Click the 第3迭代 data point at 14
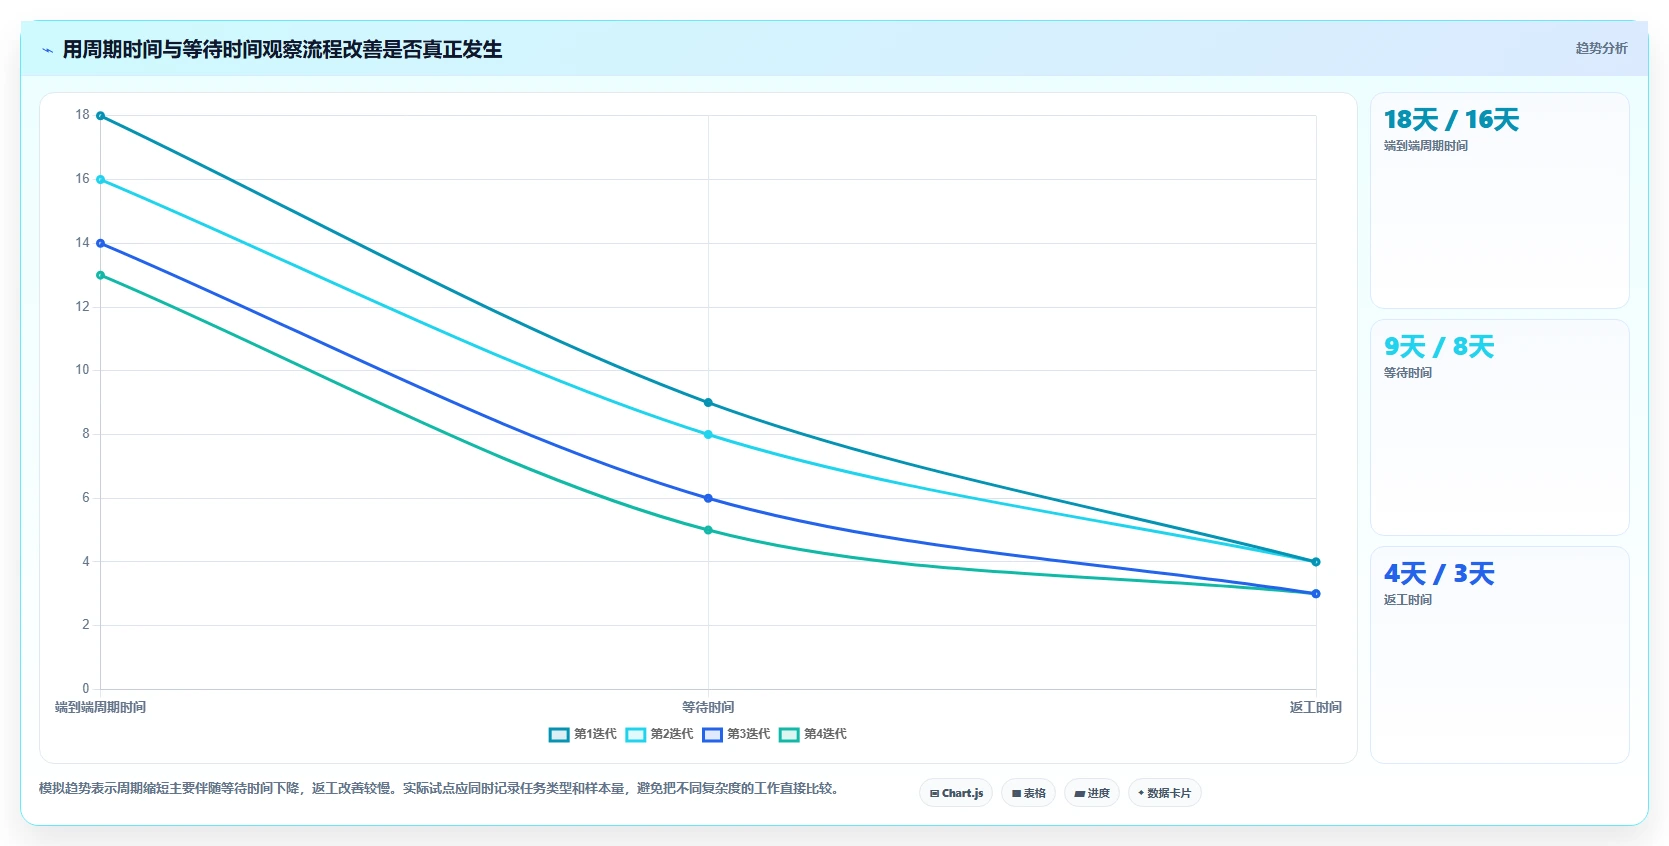Screen dimensions: 1669x846 click(x=100, y=243)
